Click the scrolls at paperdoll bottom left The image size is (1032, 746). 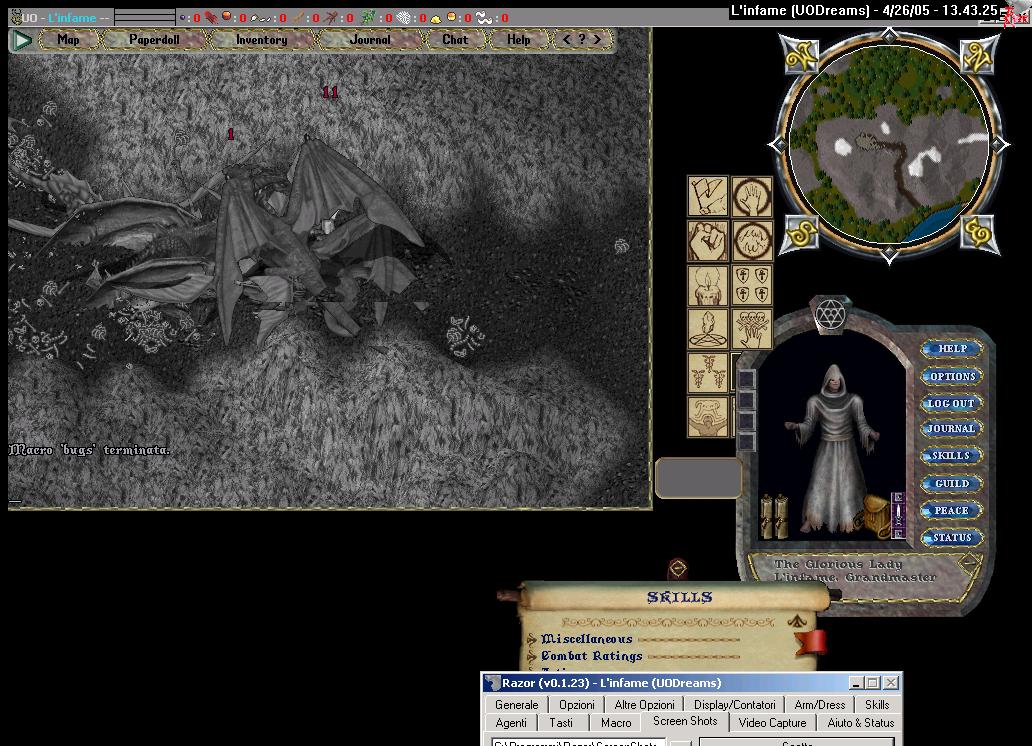tap(774, 516)
